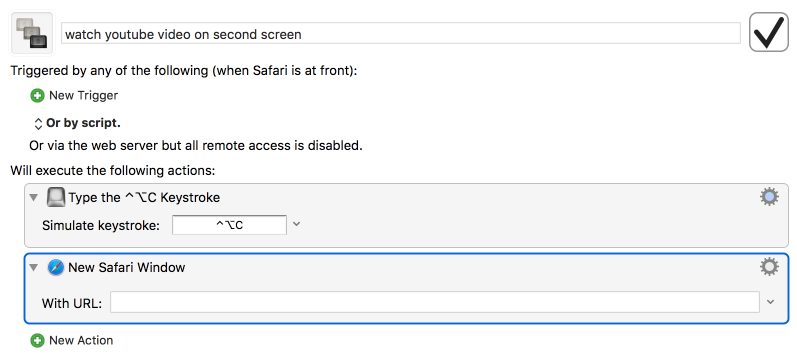Image resolution: width=797 pixels, height=362 pixels.
Task: Collapse the Type Keystroke action
Action: [34, 197]
